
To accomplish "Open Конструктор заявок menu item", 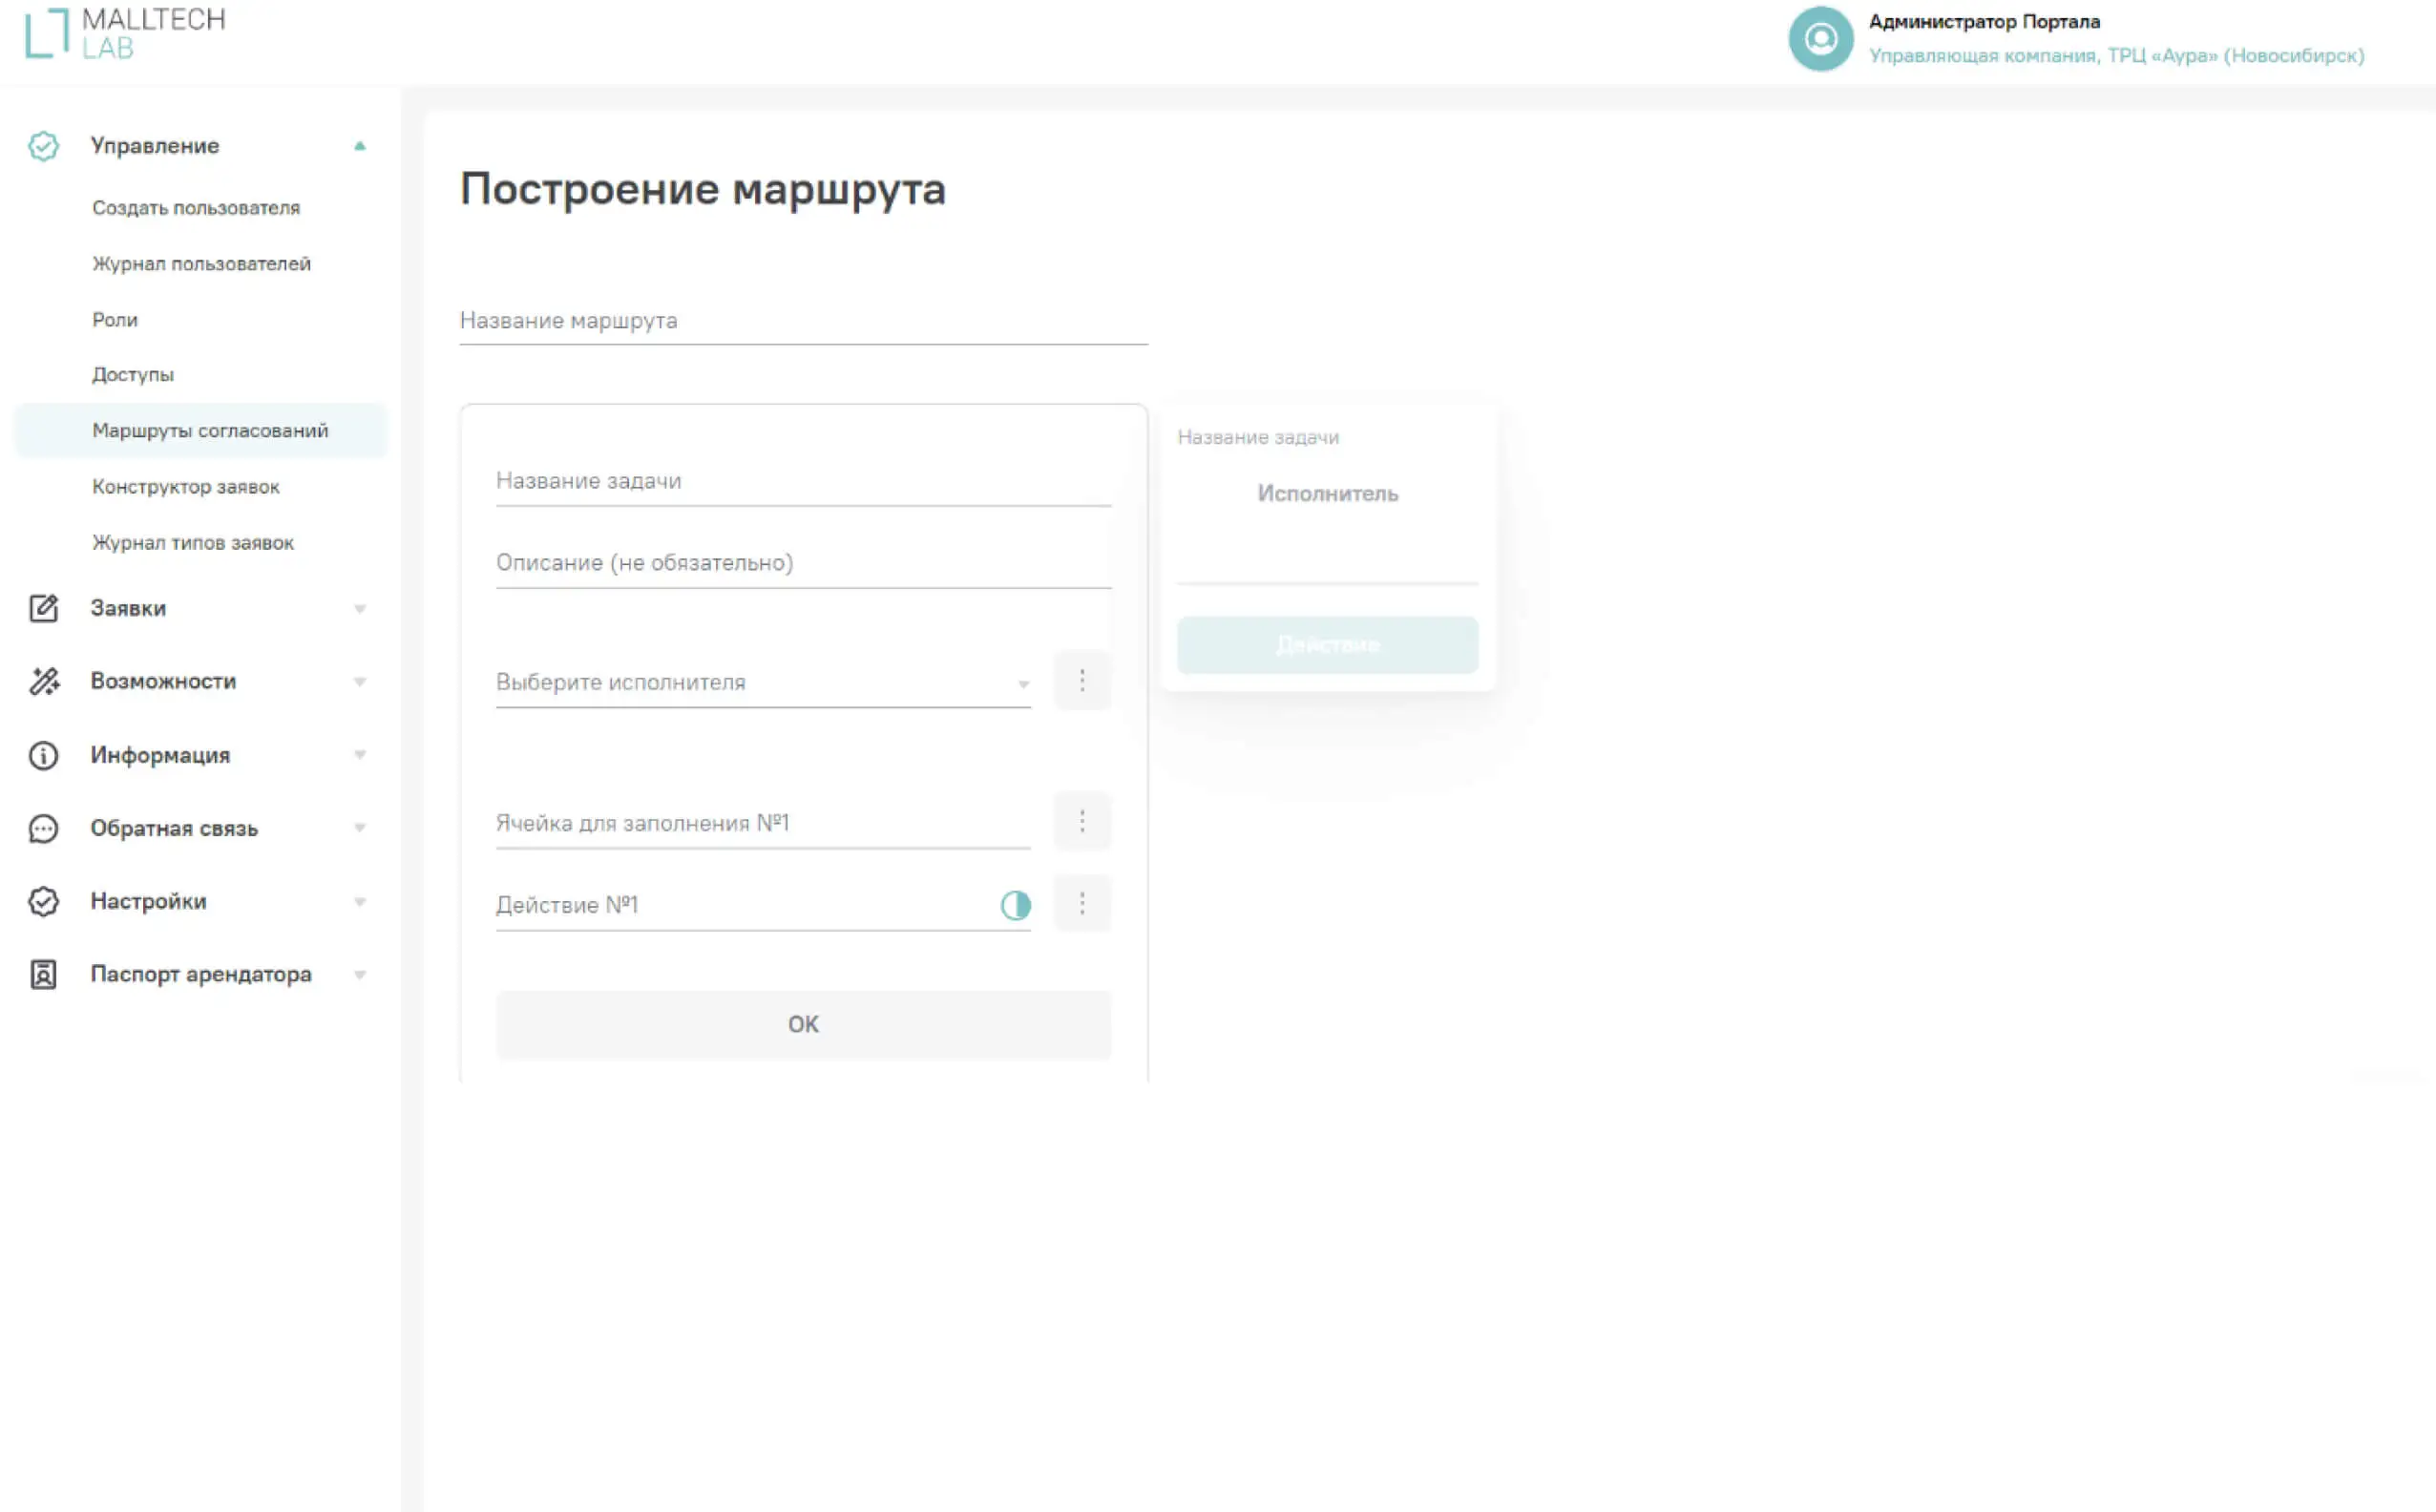I will 186,487.
